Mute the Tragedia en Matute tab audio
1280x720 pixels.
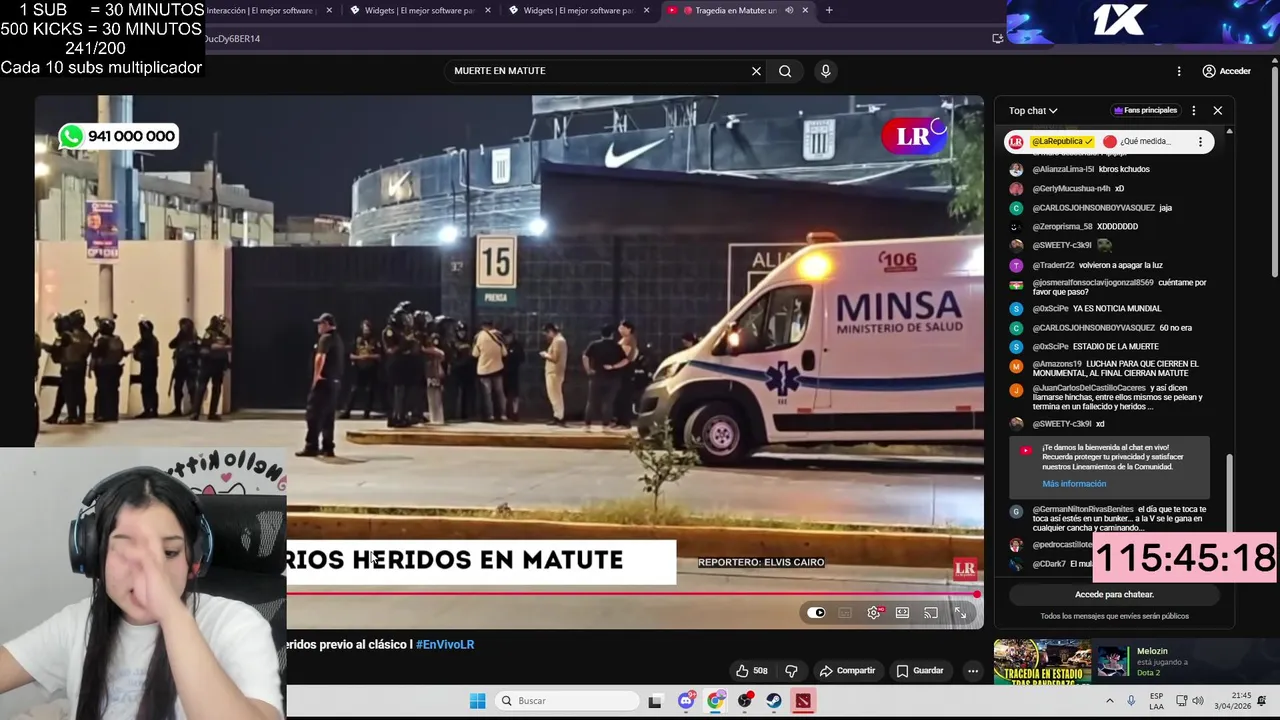[789, 10]
